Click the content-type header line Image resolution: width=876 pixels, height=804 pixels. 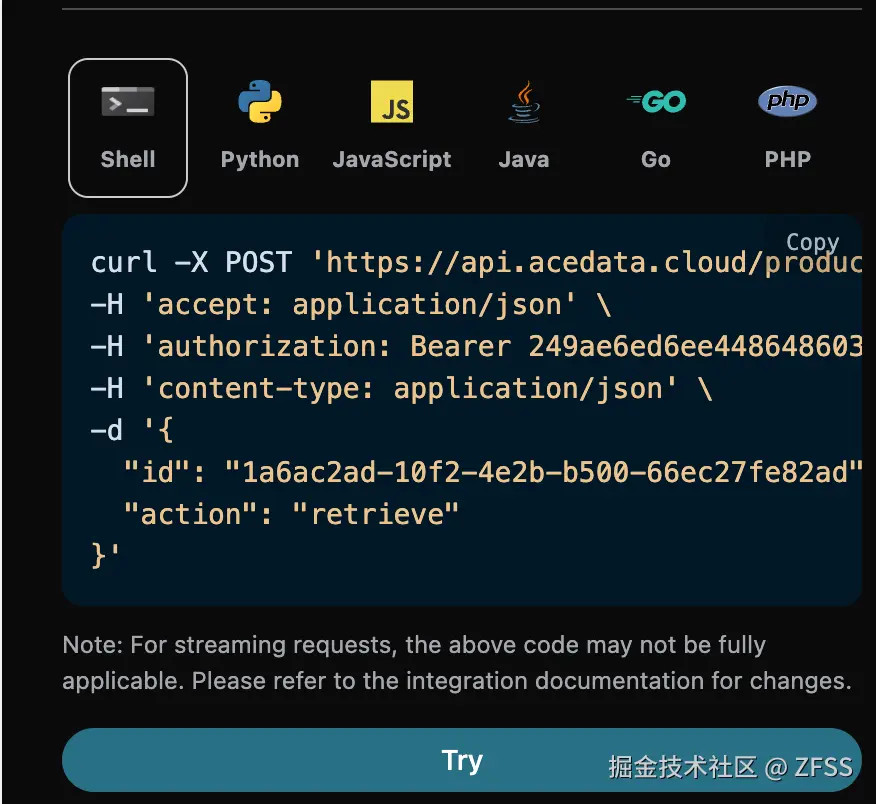coord(402,388)
